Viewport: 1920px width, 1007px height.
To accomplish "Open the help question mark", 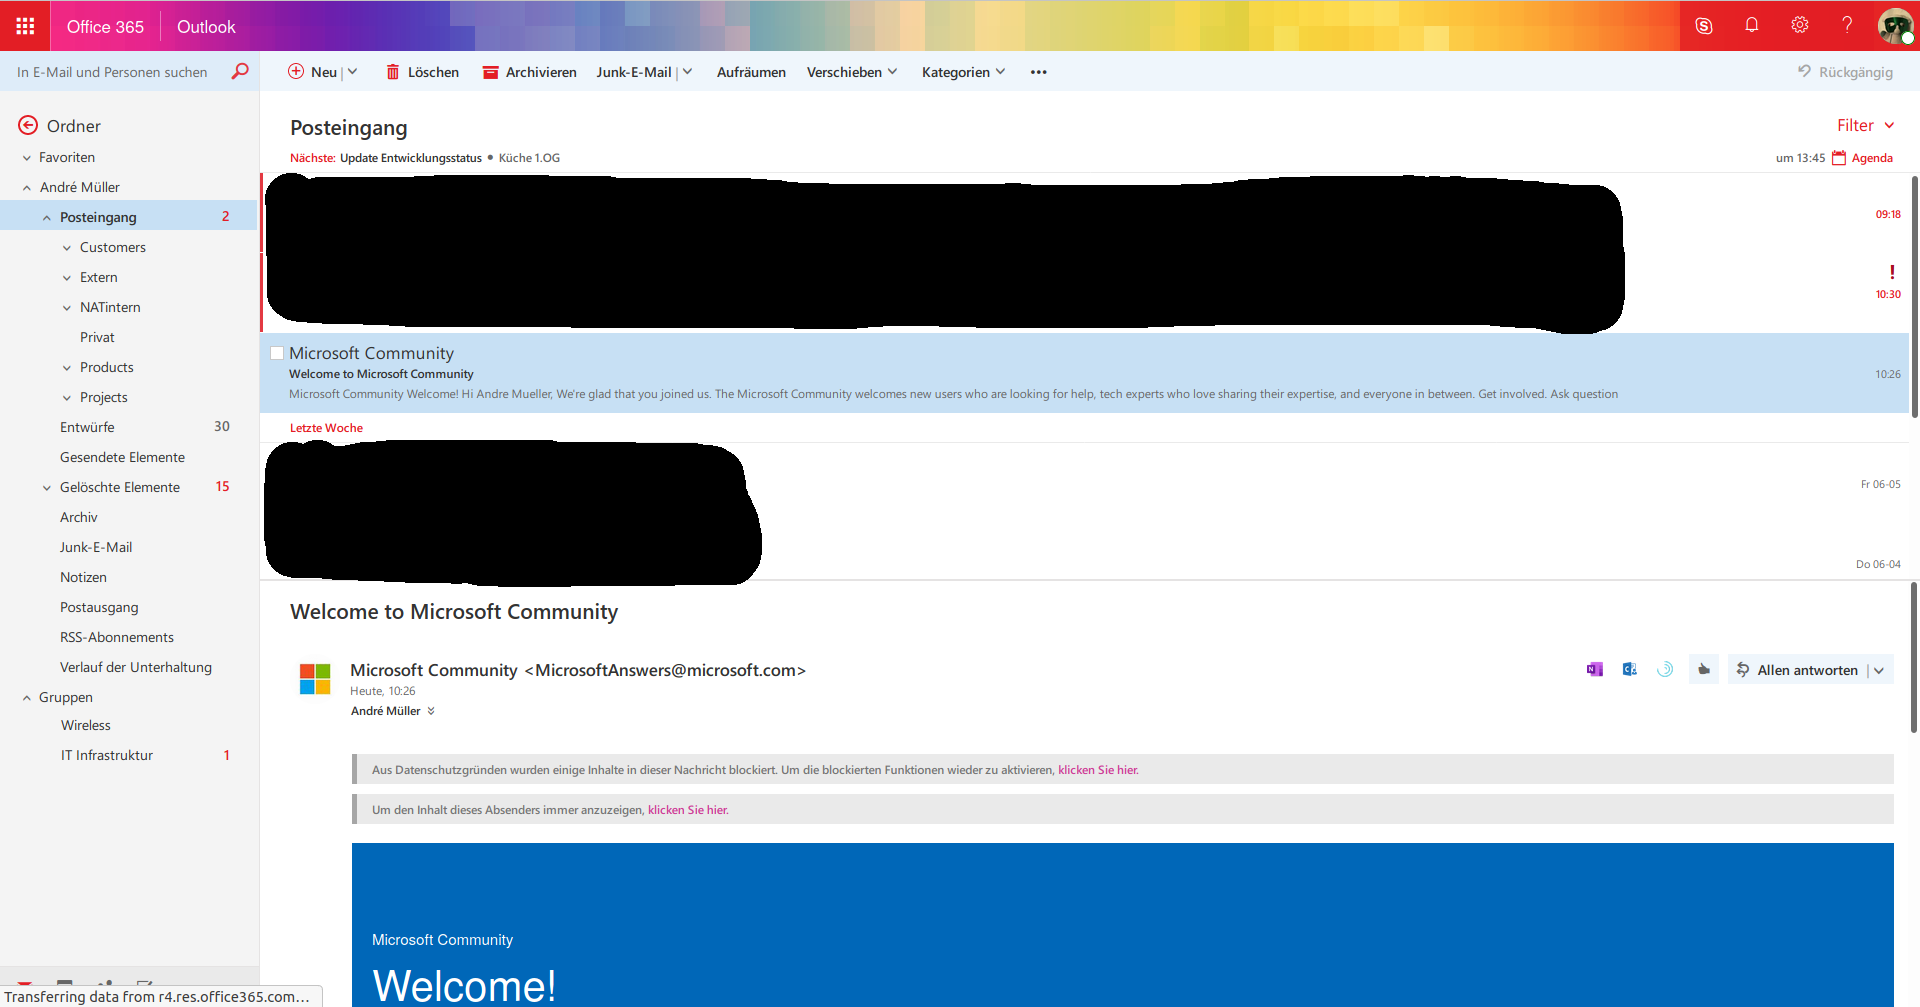I will (x=1847, y=25).
